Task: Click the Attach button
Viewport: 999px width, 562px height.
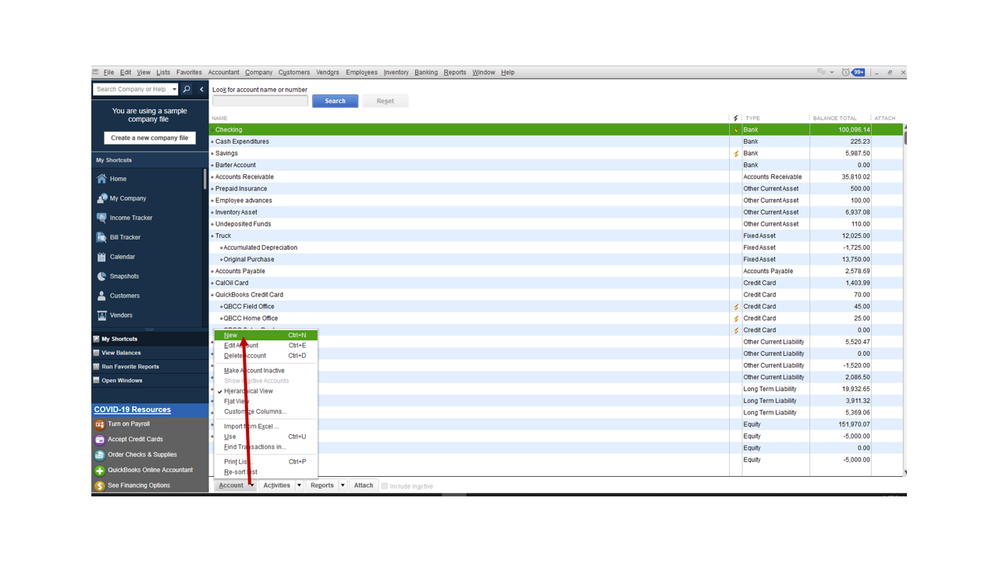Action: pos(364,486)
